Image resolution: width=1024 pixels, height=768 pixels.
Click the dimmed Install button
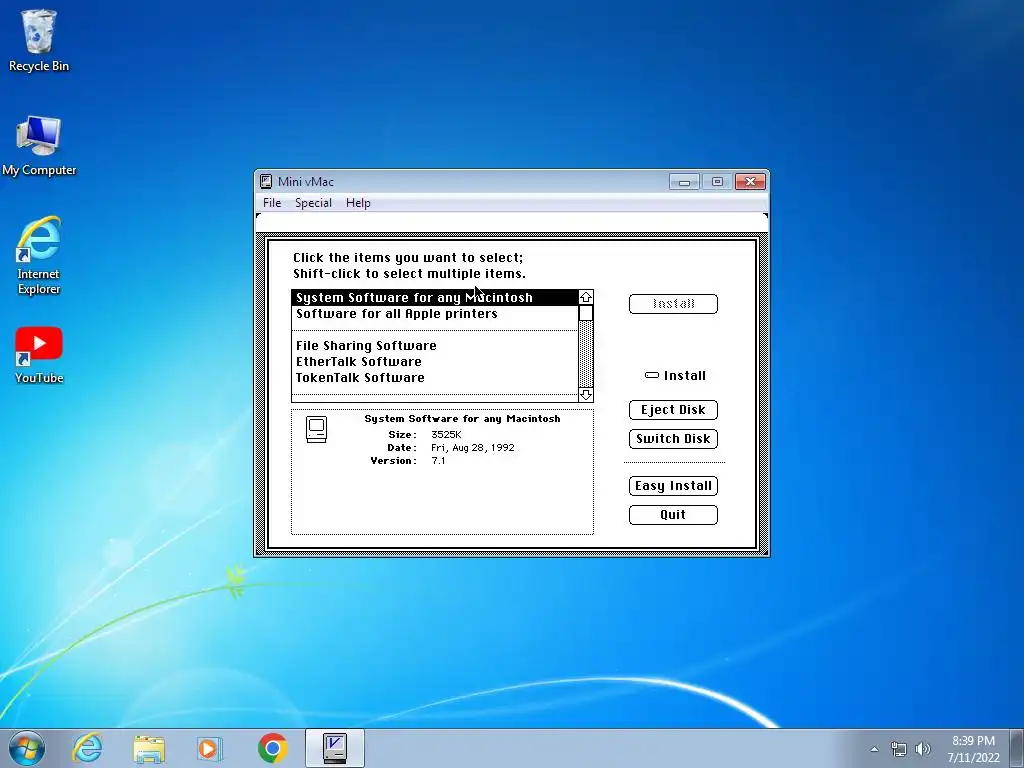[x=673, y=304]
